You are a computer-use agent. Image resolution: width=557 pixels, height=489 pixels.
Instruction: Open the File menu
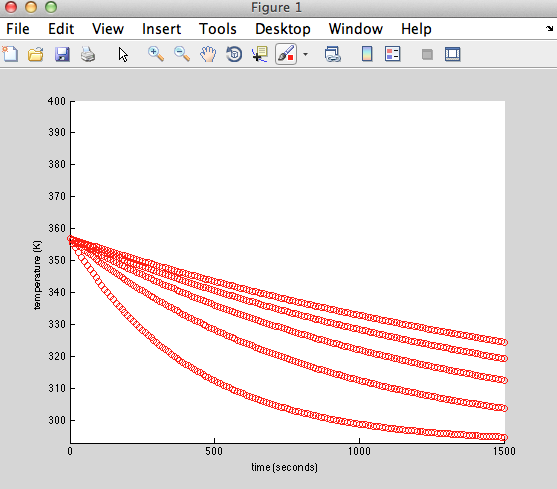[18, 29]
